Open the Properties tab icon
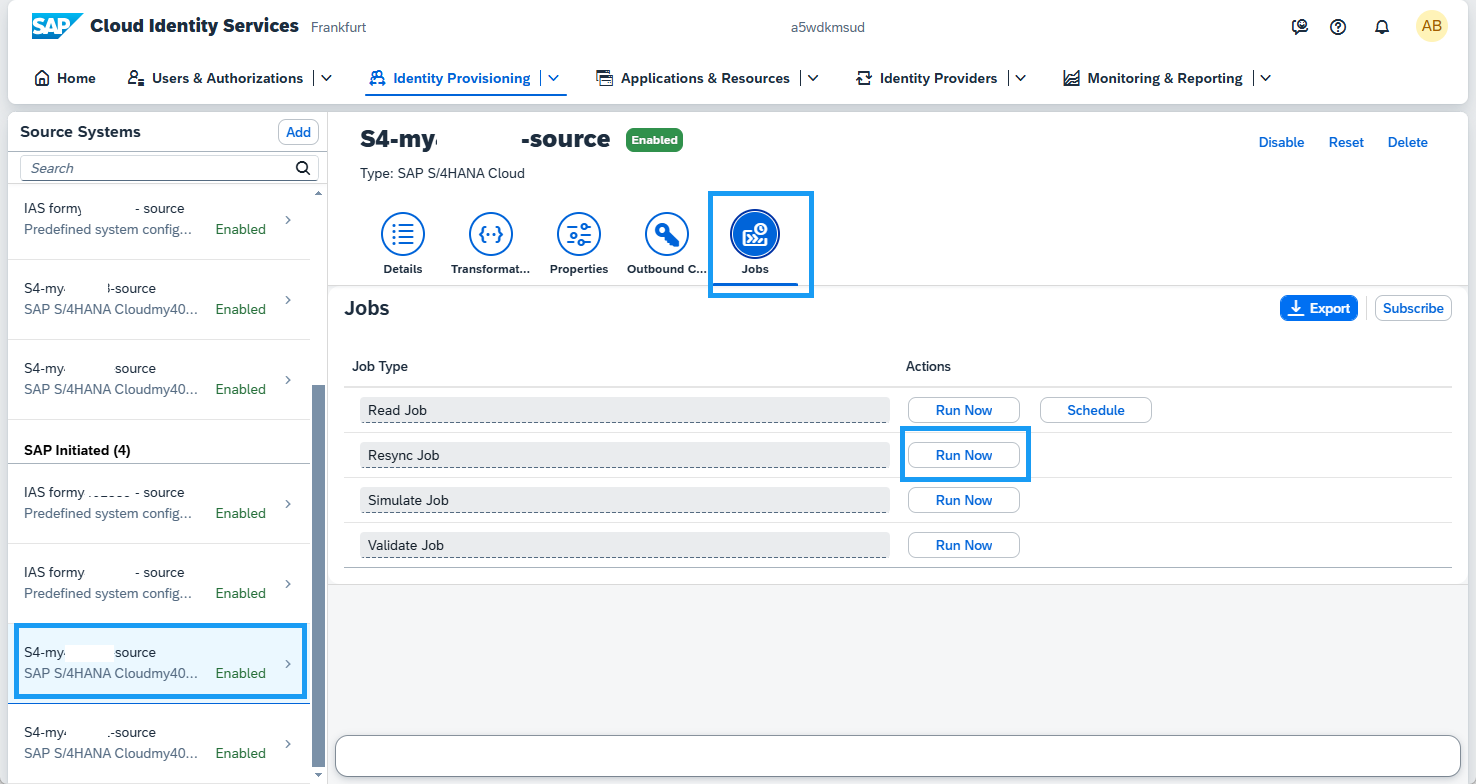Image resolution: width=1476 pixels, height=784 pixels. 579,235
